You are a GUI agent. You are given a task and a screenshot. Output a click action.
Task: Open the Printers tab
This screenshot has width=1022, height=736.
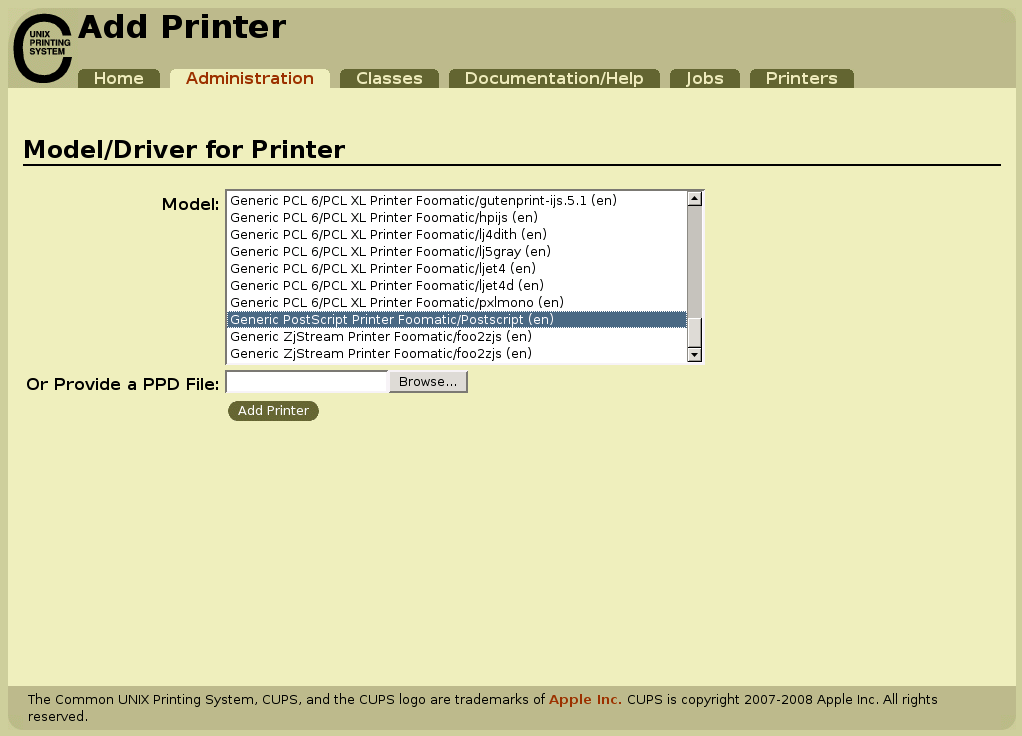[x=801, y=77]
